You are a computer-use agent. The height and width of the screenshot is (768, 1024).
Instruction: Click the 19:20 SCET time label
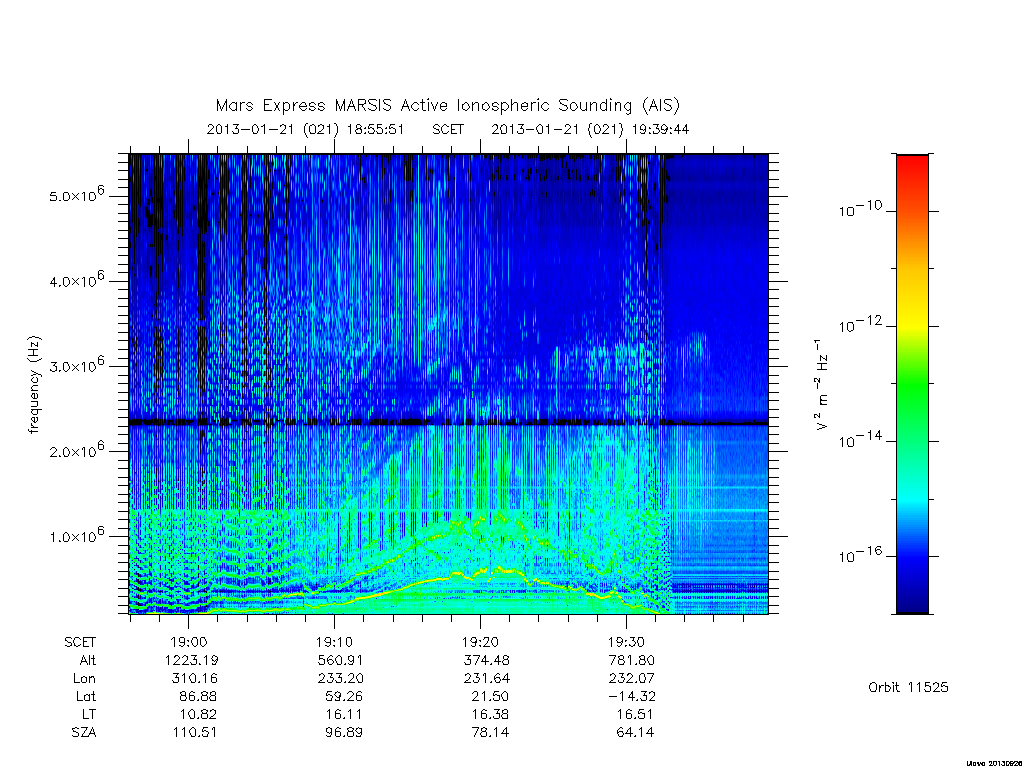[481, 642]
